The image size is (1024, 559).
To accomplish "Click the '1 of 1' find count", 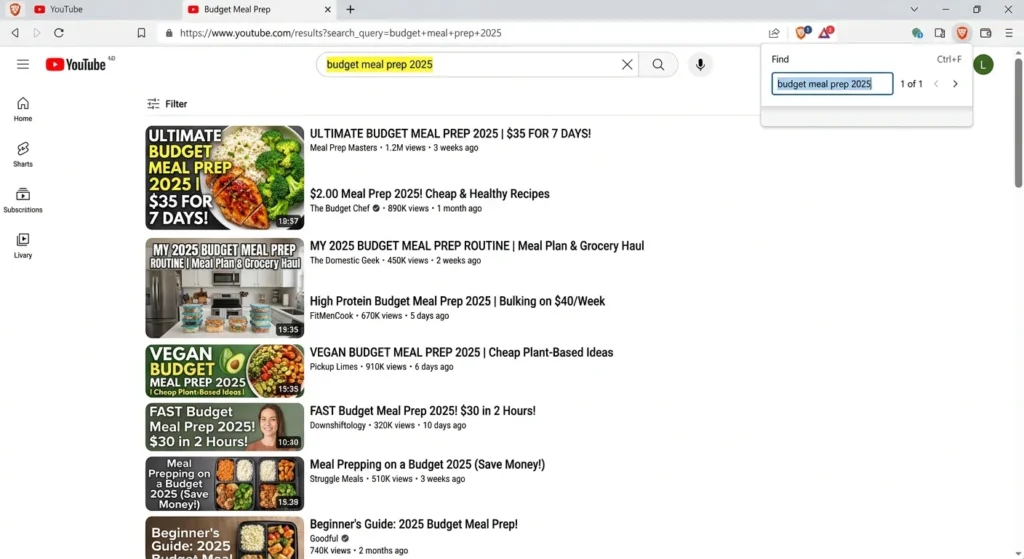I will [x=911, y=84].
